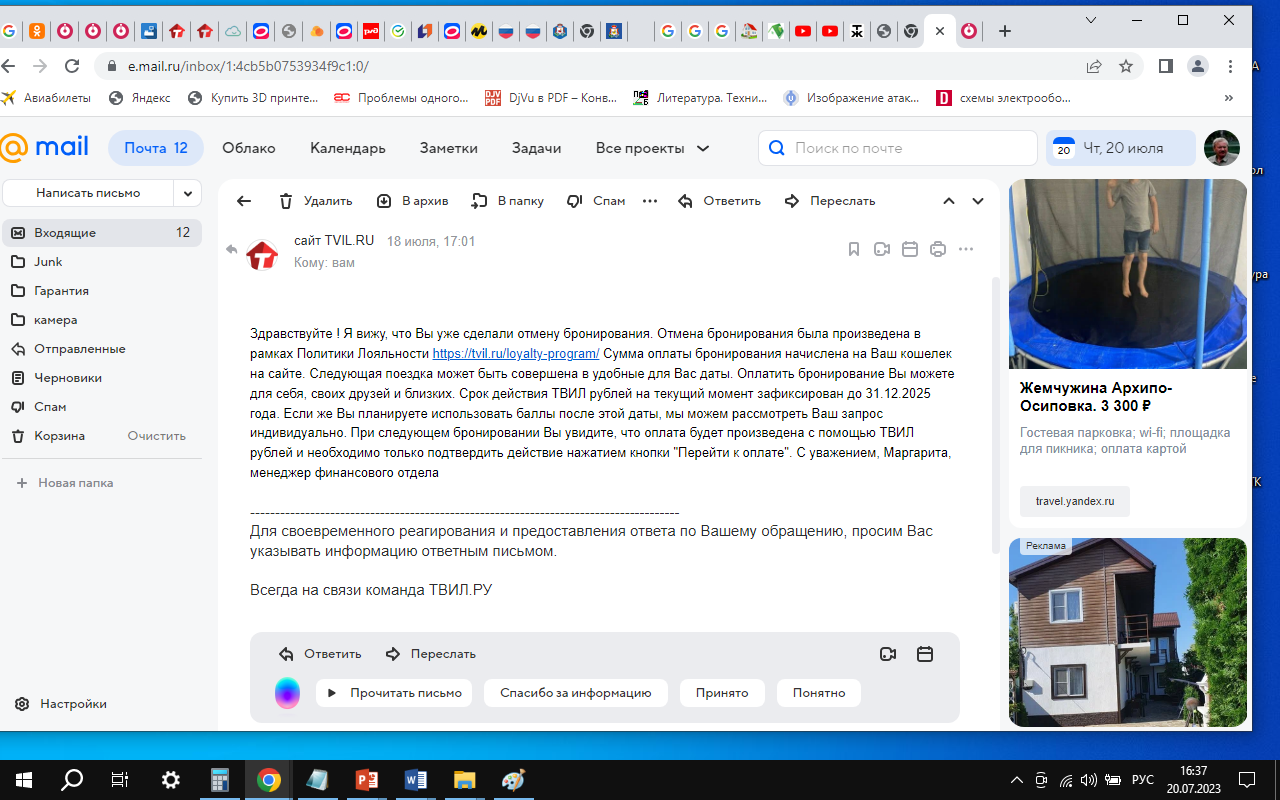Switch to the Задачи tab
This screenshot has width=1280, height=800.
pos(536,148)
